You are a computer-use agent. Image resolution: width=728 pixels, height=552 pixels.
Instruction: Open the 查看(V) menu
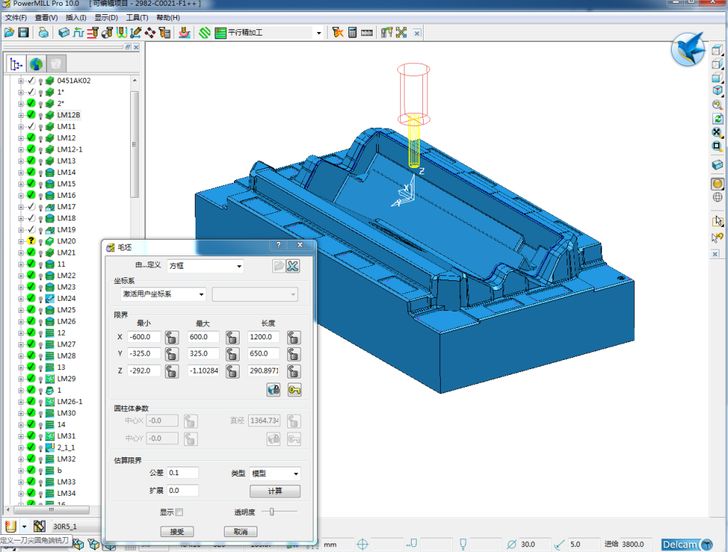[x=46, y=18]
